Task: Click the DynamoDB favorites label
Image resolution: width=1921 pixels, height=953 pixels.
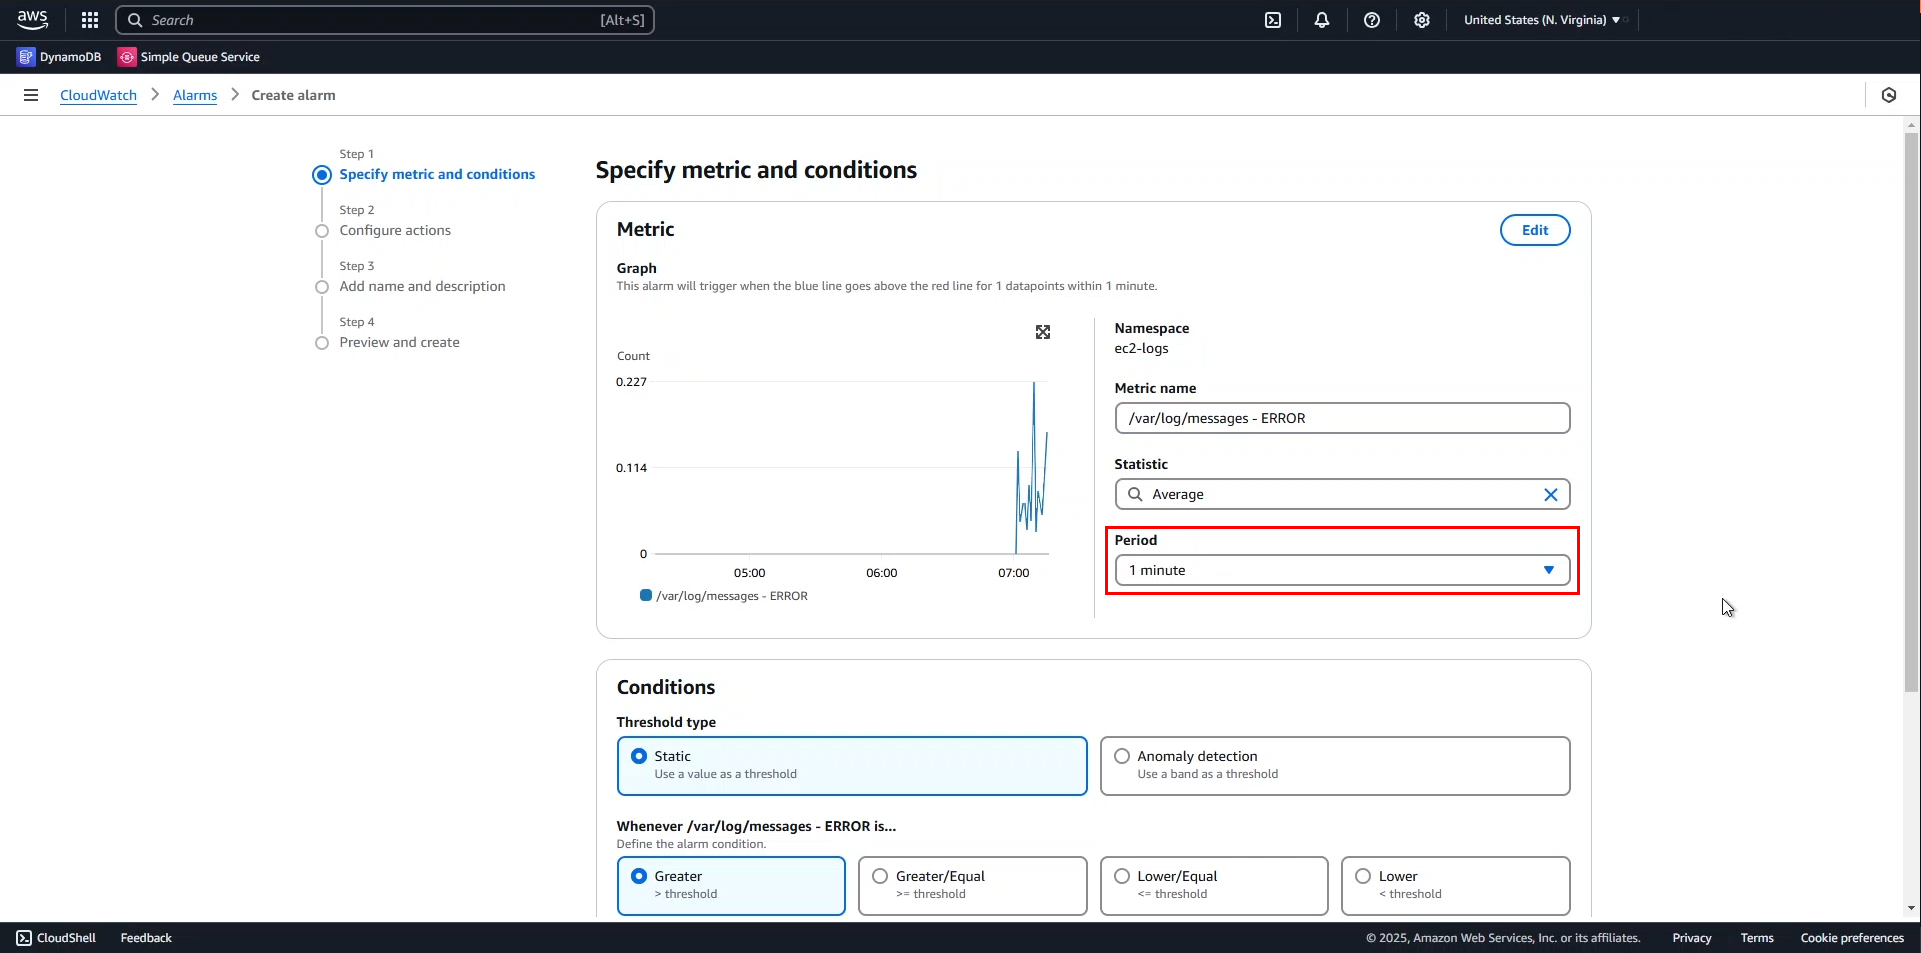Action: [70, 57]
